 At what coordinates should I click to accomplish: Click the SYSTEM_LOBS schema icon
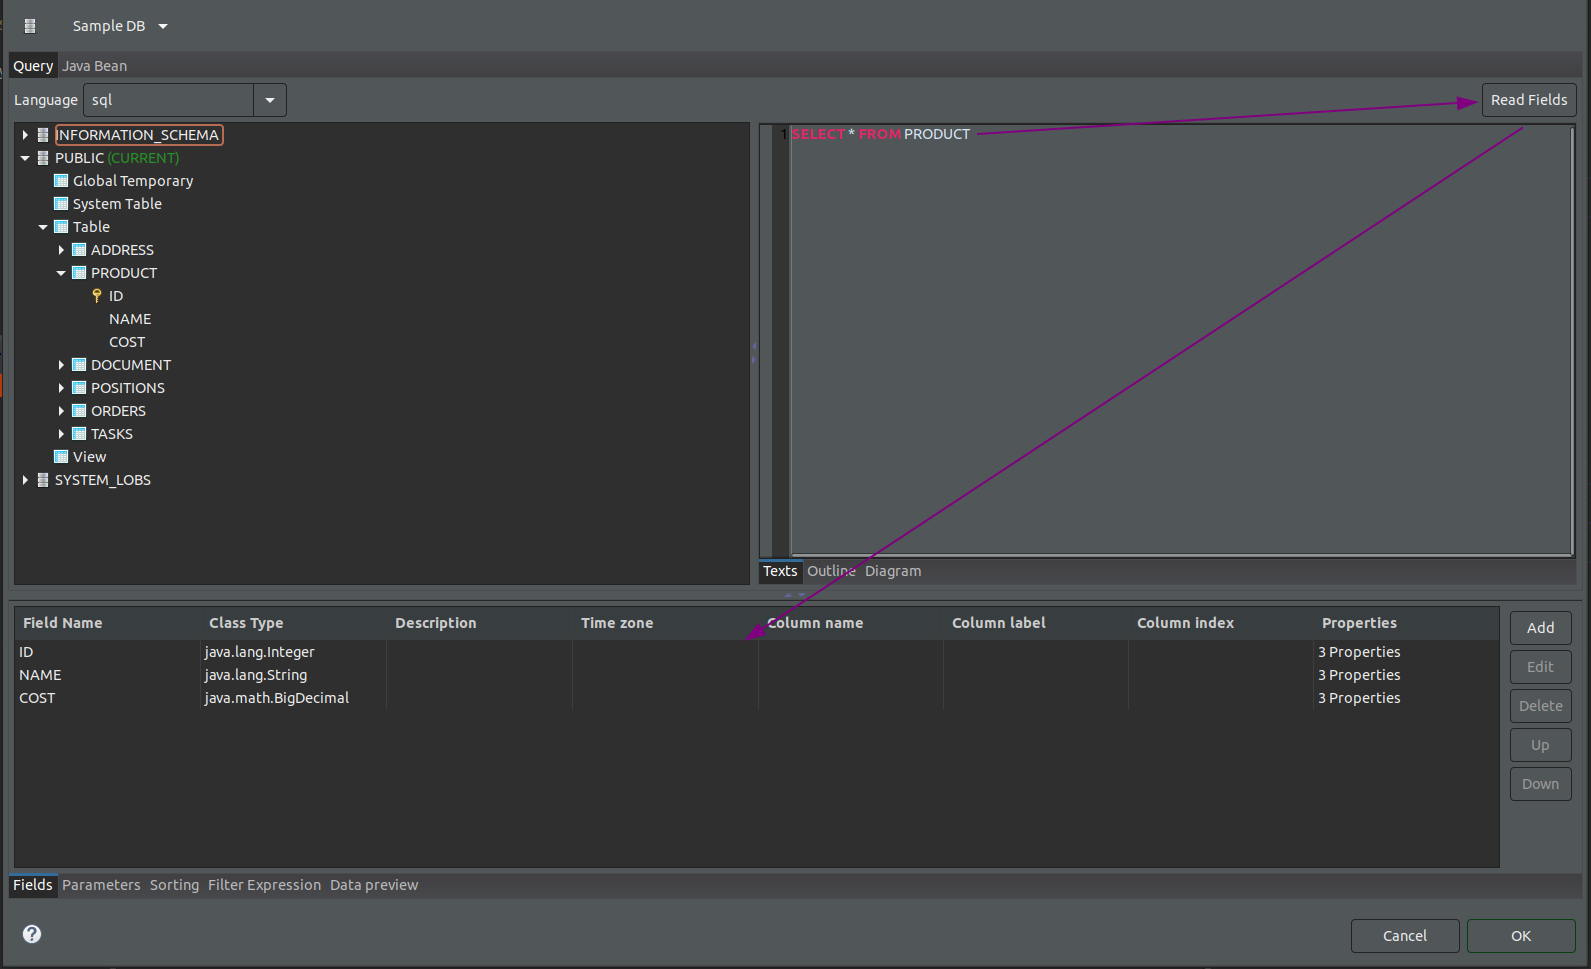(43, 480)
